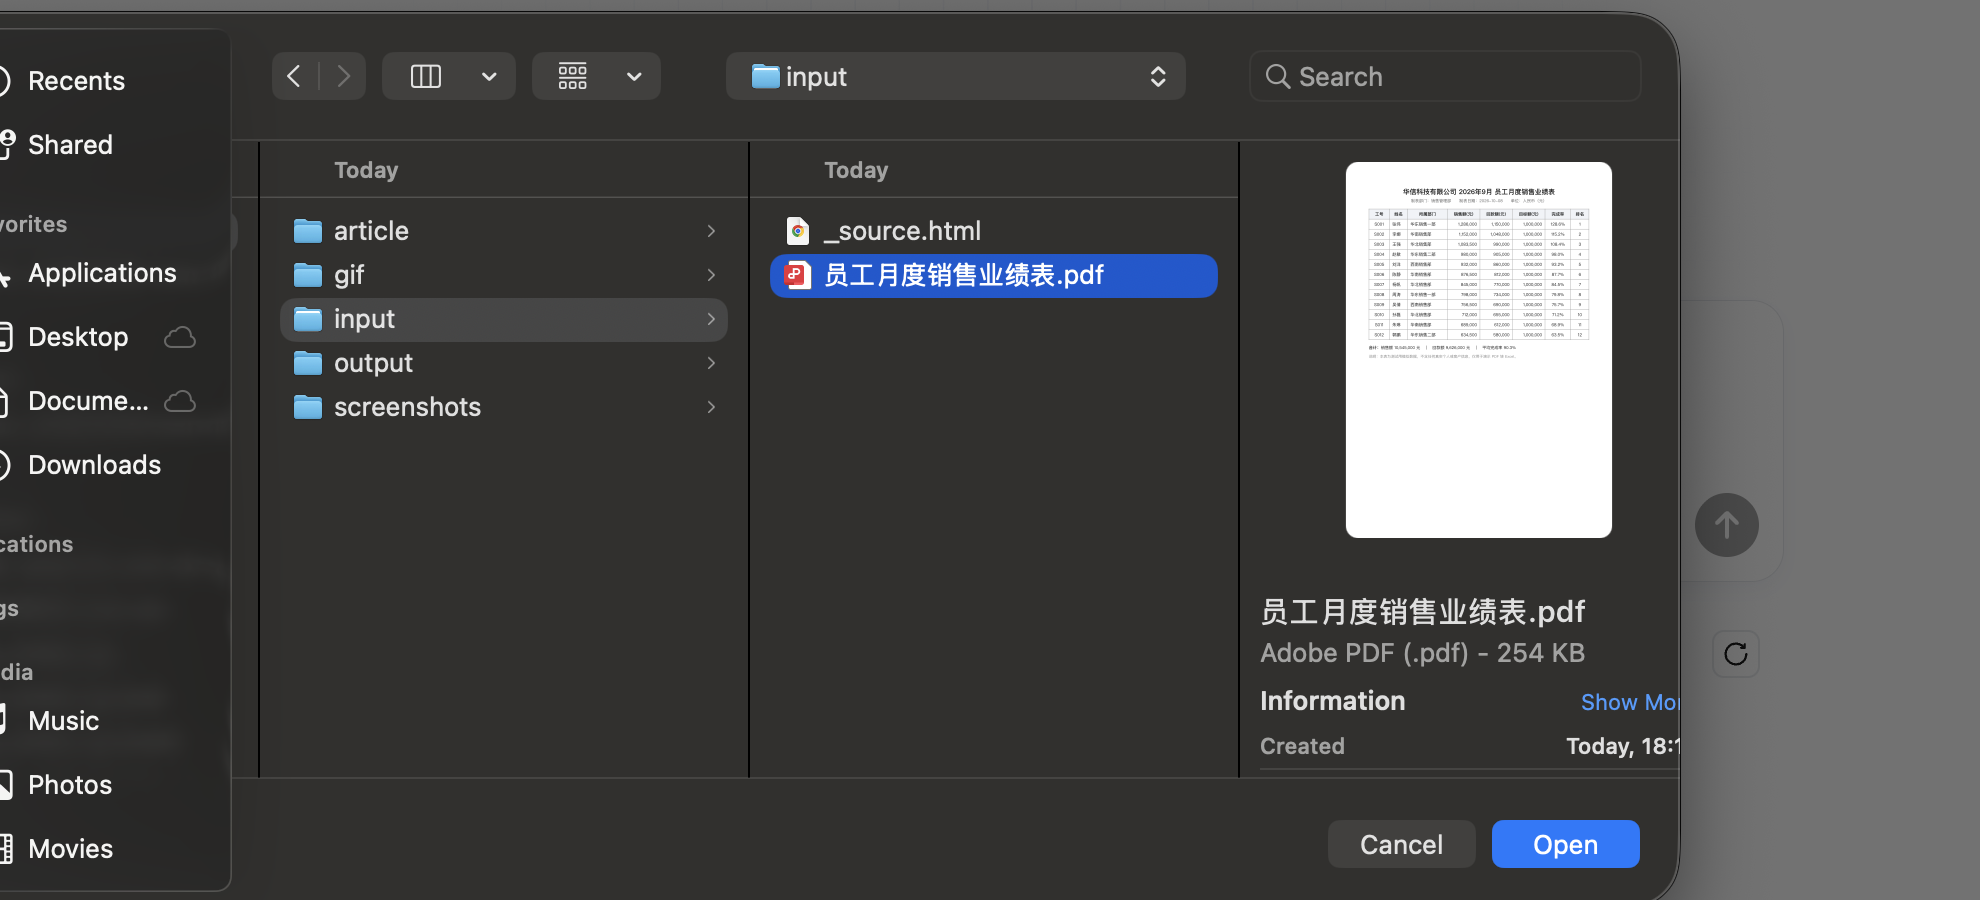The width and height of the screenshot is (1980, 900).
Task: Go back with the left chevron button
Action: (x=294, y=76)
